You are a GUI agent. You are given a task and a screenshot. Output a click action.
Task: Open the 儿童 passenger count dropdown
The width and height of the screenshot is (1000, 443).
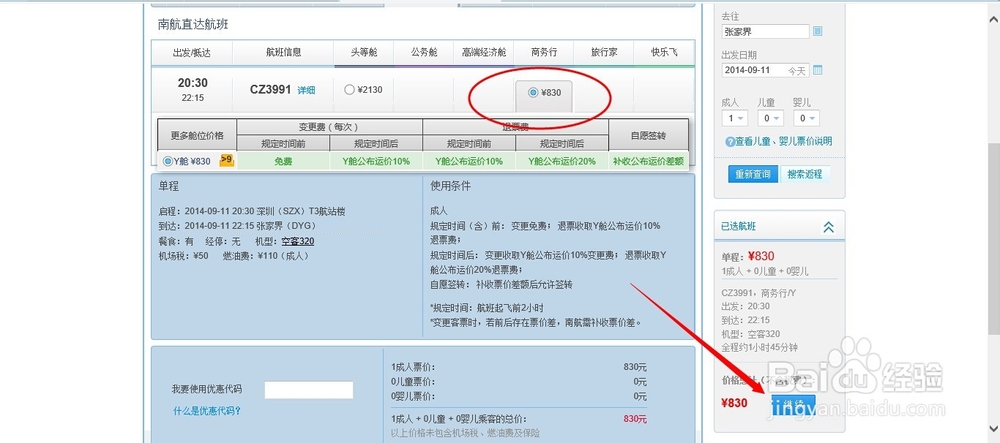point(770,118)
